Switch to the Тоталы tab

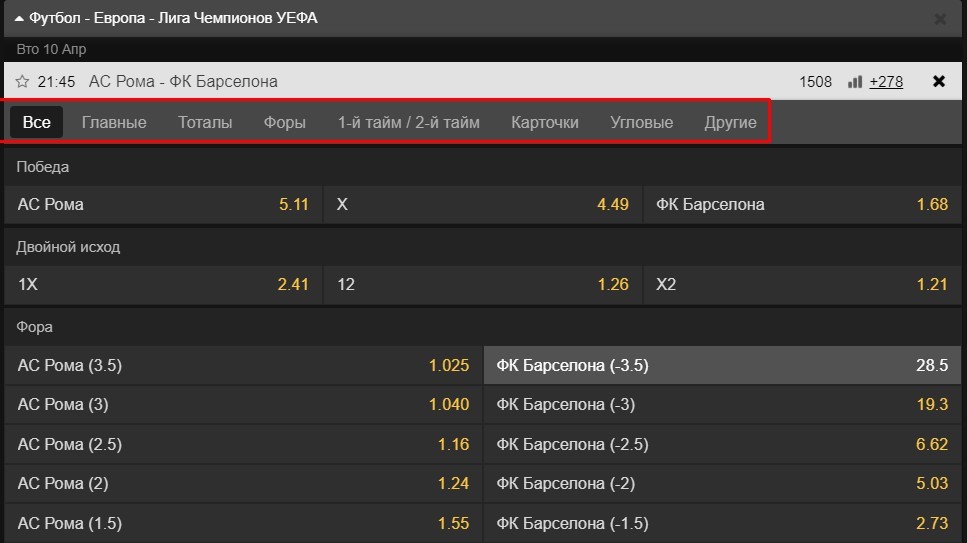pos(205,122)
